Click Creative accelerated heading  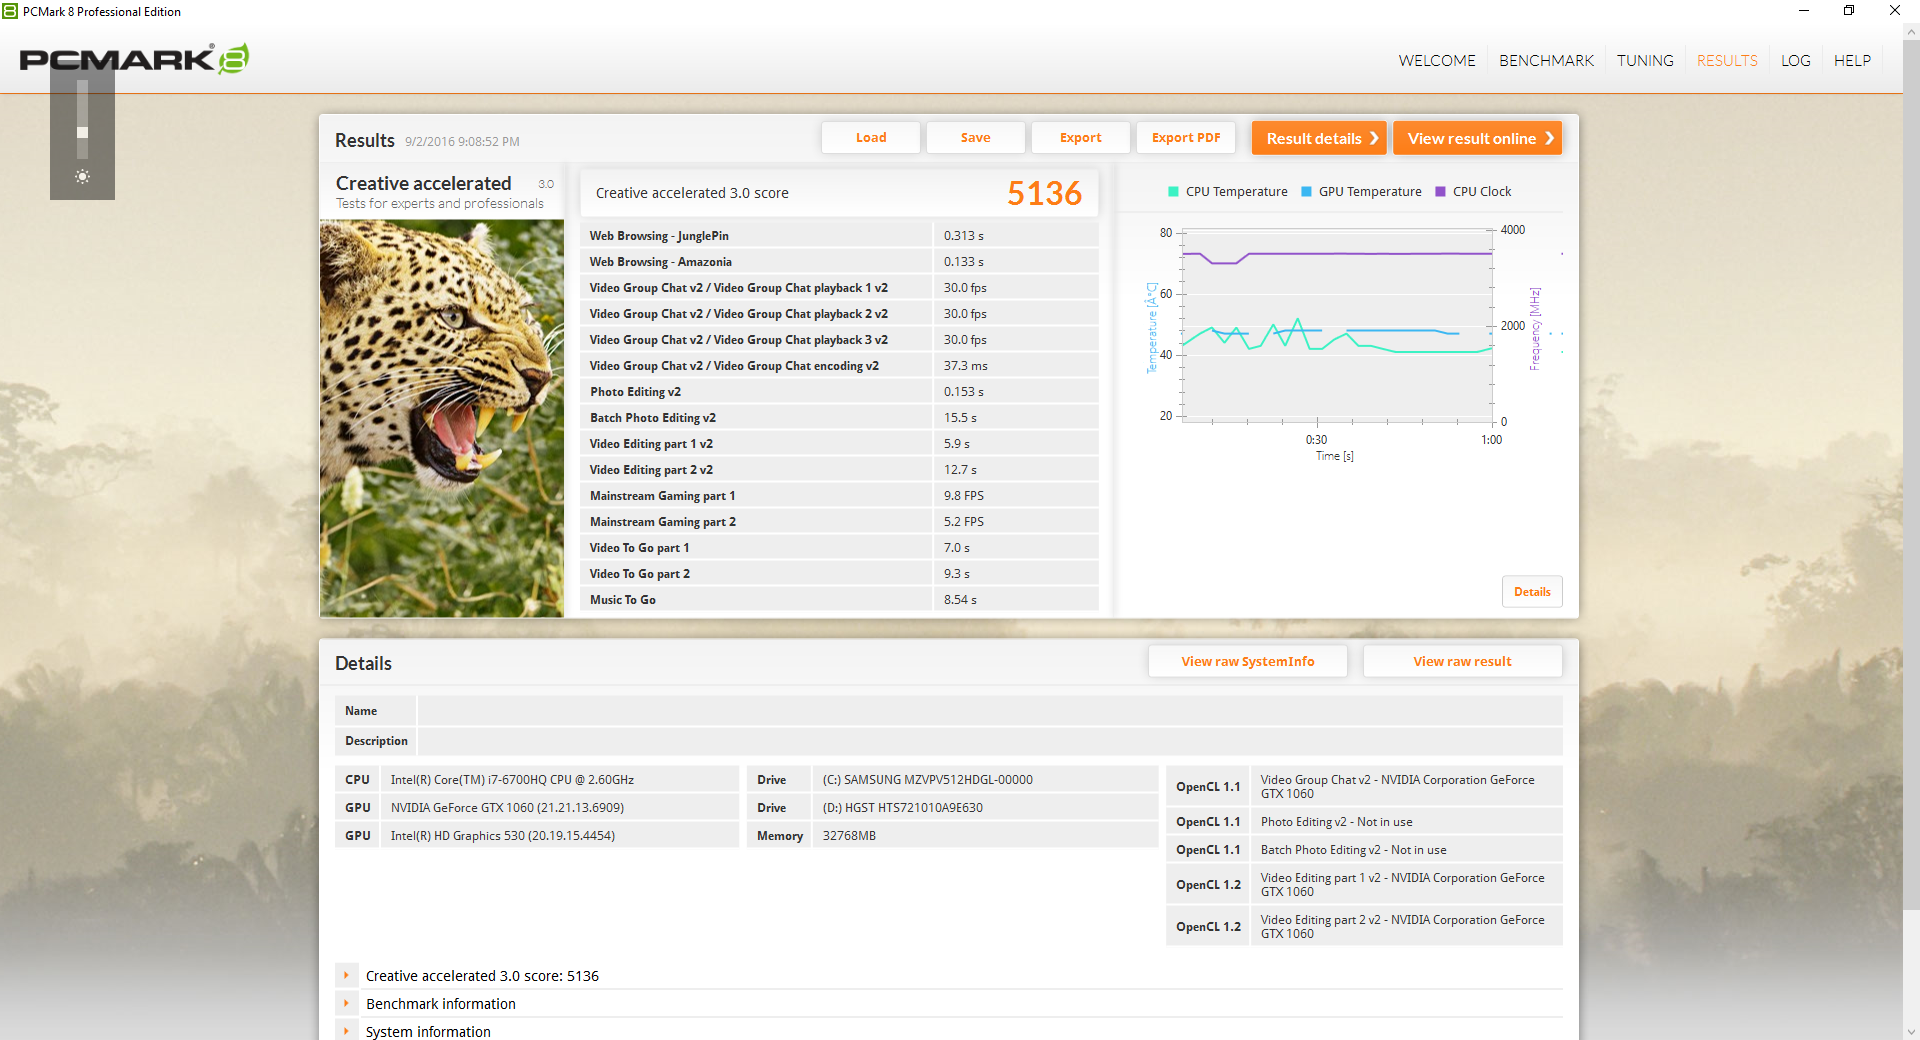pos(423,183)
